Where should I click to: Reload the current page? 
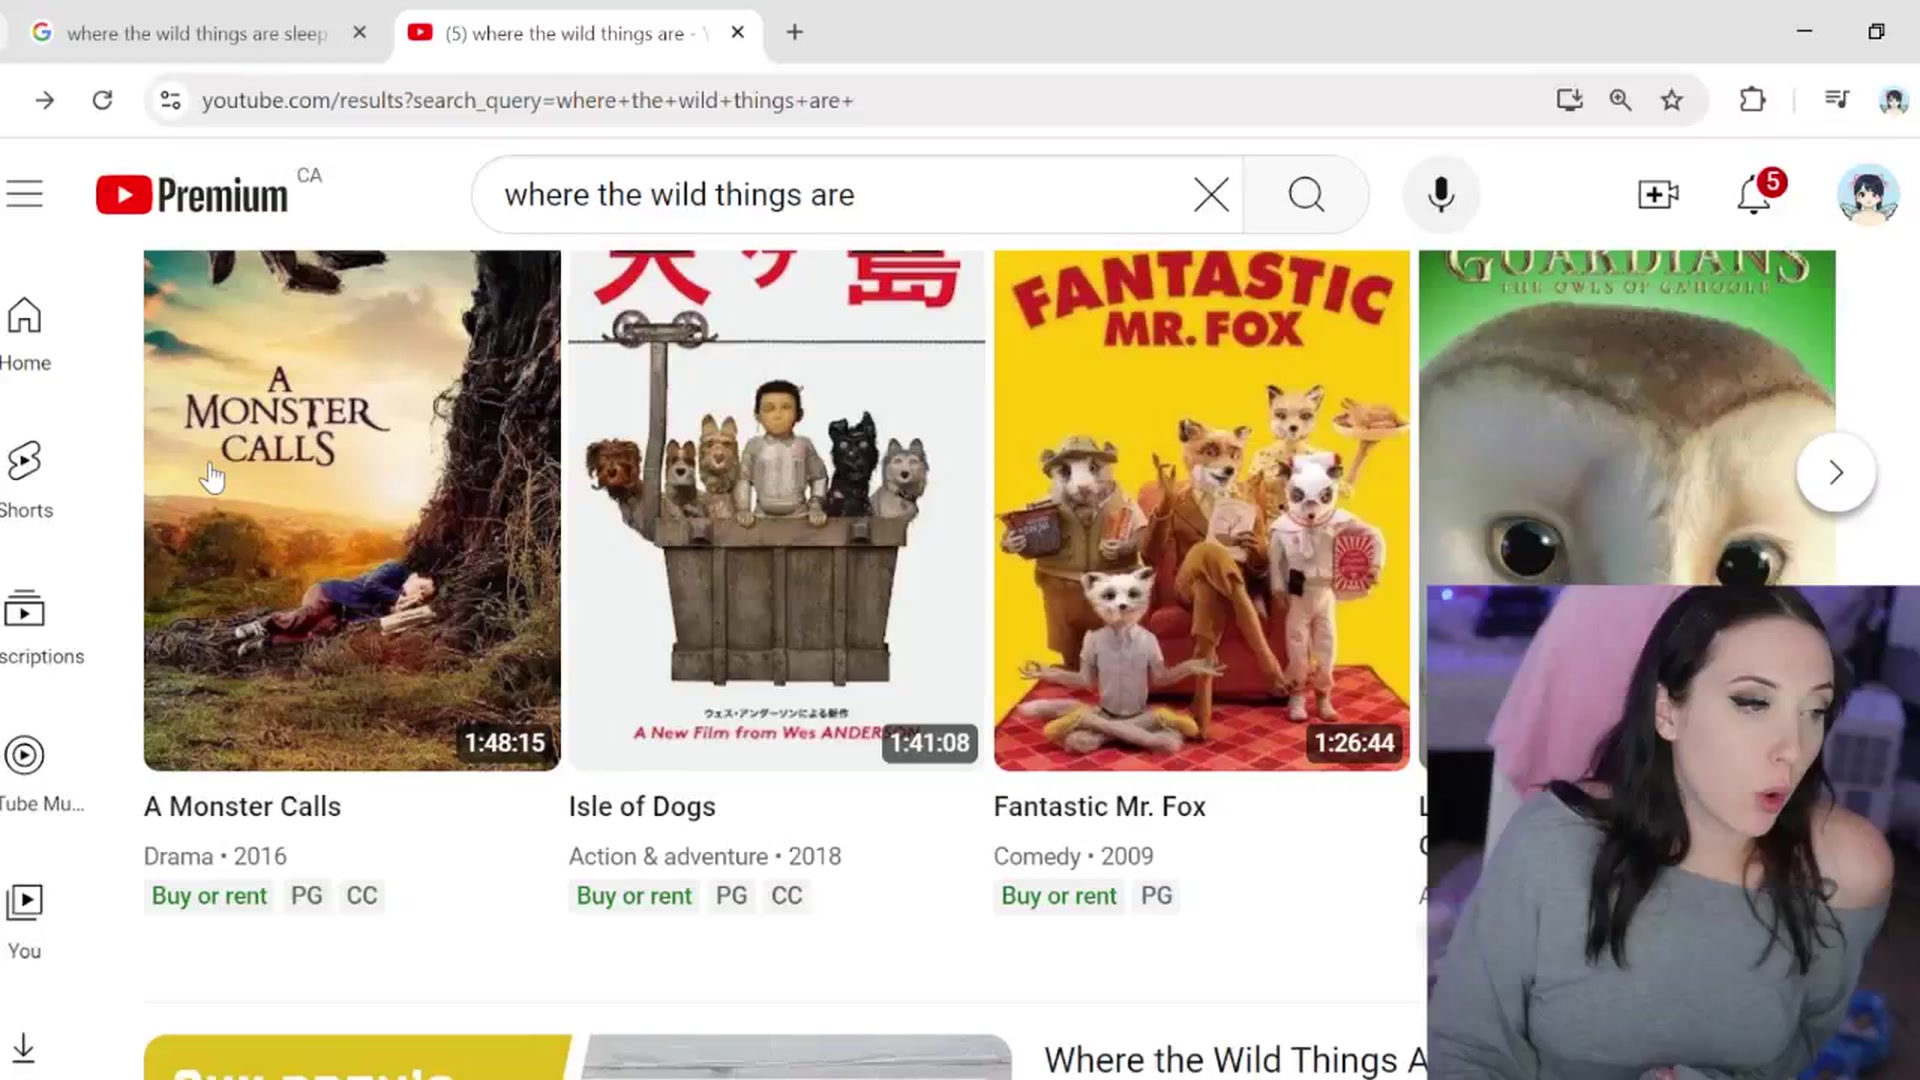(102, 100)
